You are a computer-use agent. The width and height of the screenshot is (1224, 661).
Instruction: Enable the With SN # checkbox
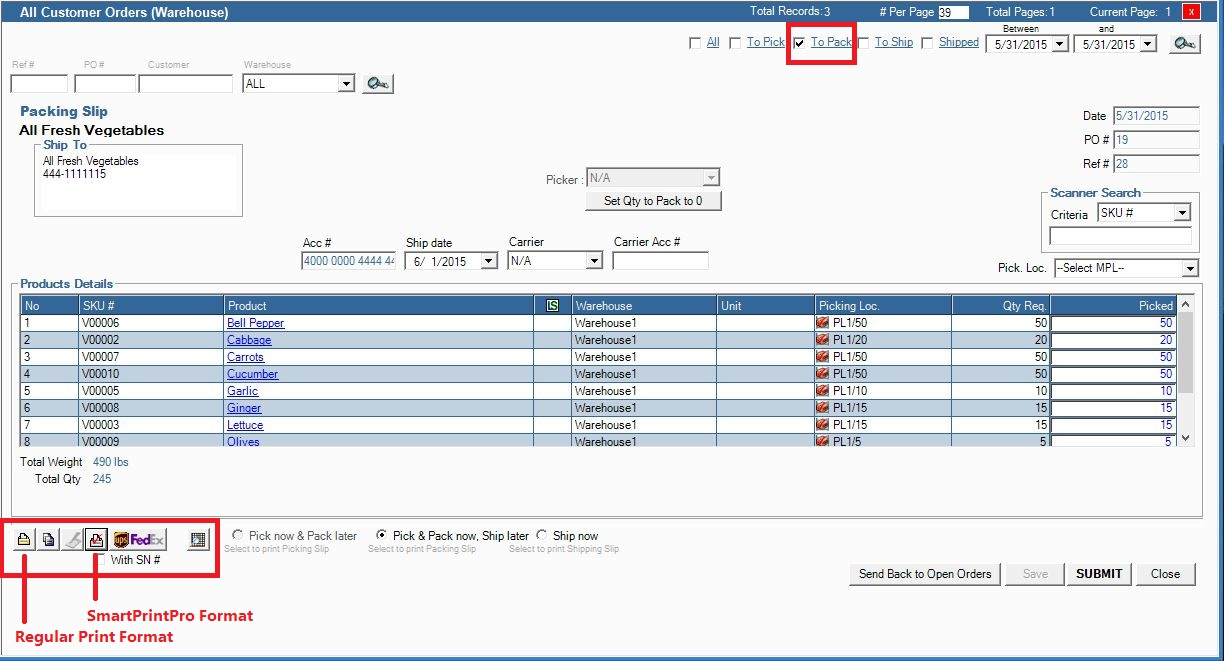point(100,560)
